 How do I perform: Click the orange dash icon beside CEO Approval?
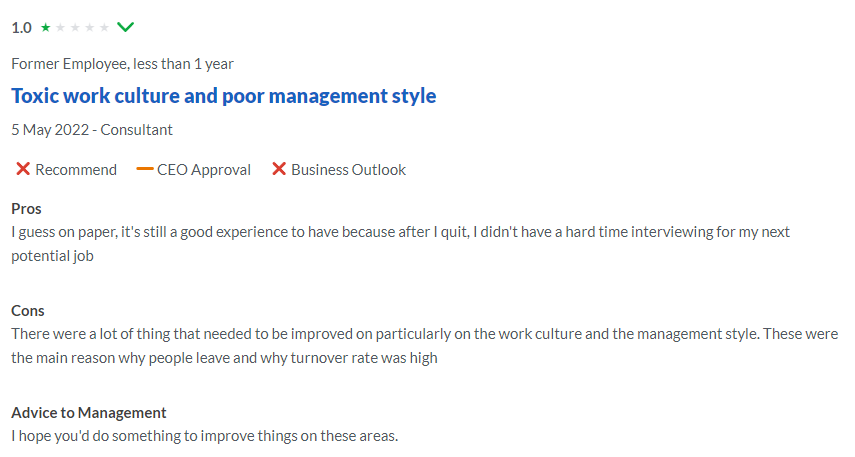point(144,170)
